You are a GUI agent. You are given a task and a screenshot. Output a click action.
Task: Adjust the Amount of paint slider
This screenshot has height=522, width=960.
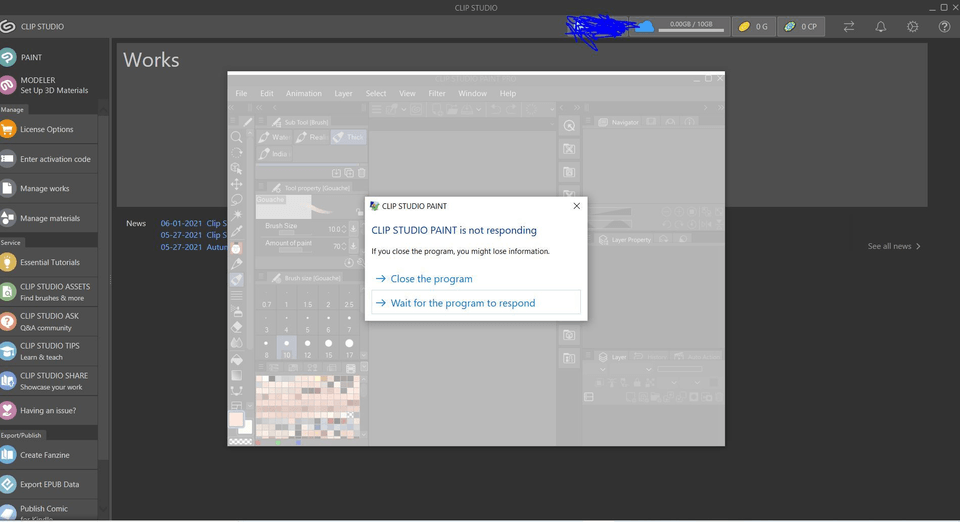(x=294, y=250)
